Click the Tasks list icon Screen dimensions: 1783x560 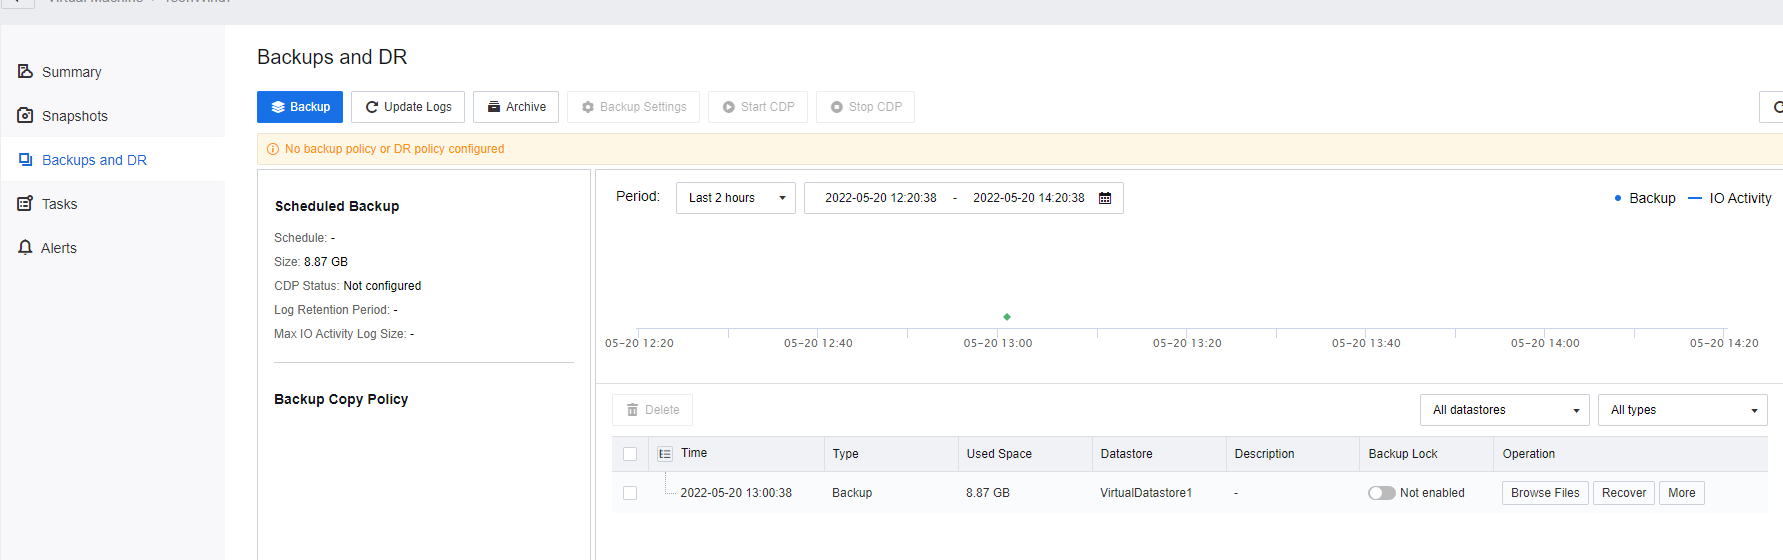(x=25, y=204)
